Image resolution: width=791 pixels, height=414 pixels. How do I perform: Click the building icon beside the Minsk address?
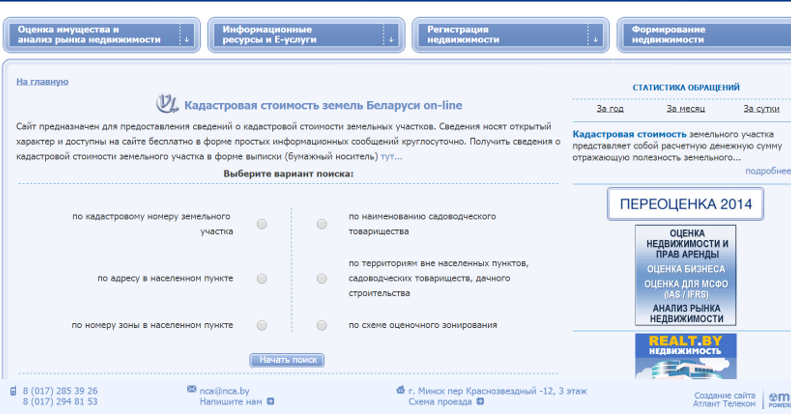point(400,390)
